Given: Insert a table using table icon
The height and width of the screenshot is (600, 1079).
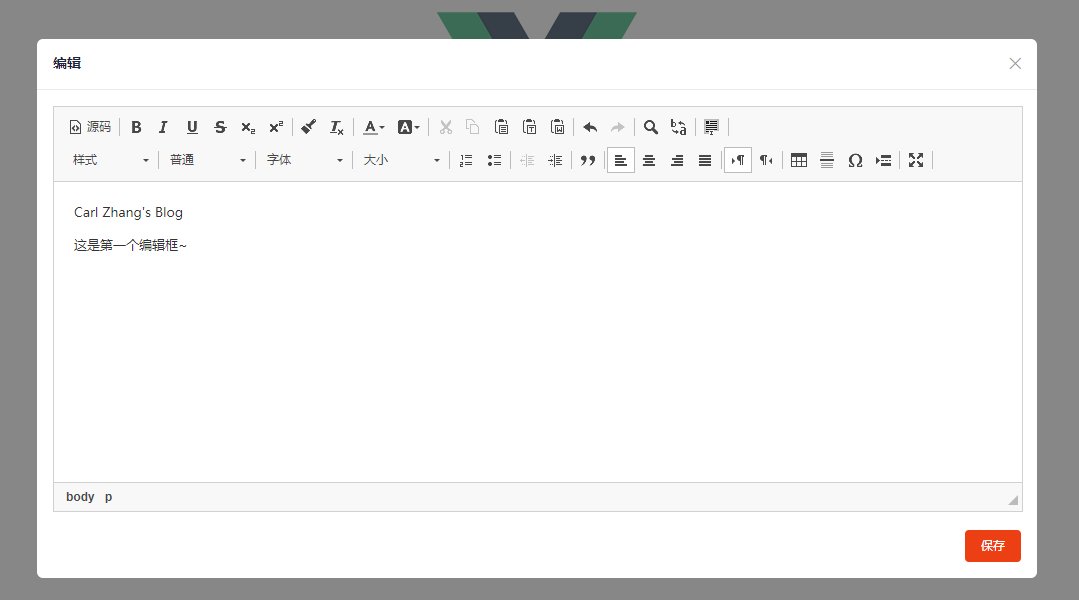Looking at the screenshot, I should 799,160.
